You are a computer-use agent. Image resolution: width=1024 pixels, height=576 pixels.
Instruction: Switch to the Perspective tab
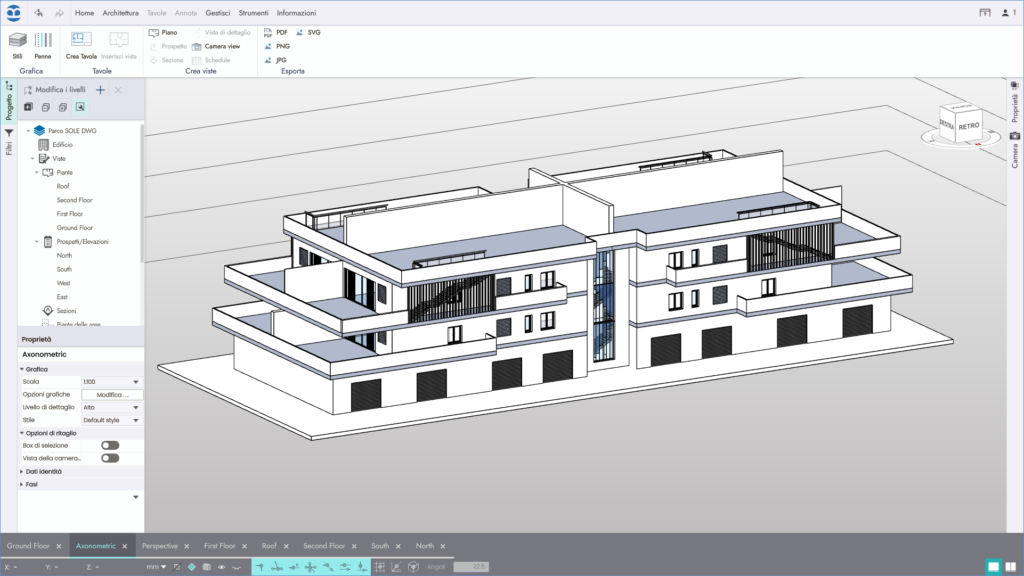click(x=162, y=546)
